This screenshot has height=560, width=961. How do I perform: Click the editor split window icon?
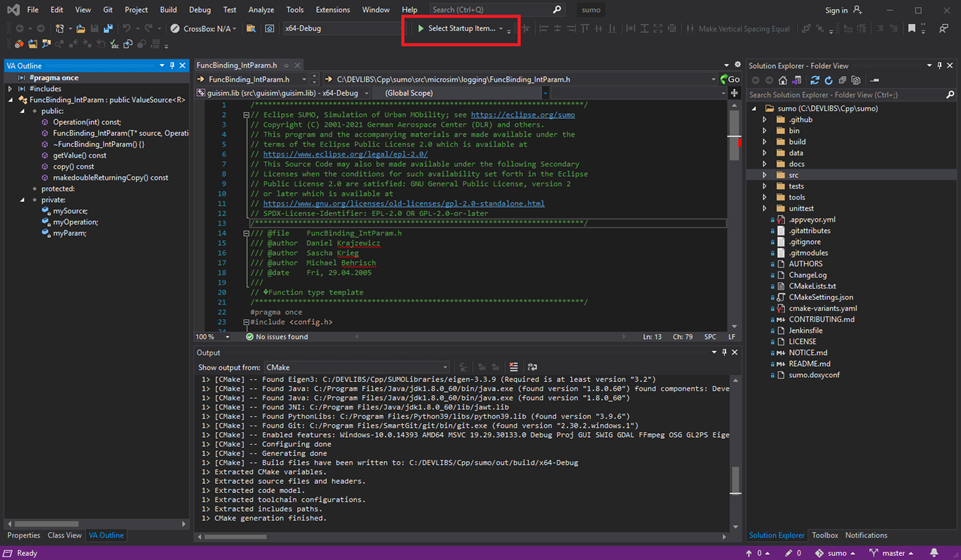734,93
